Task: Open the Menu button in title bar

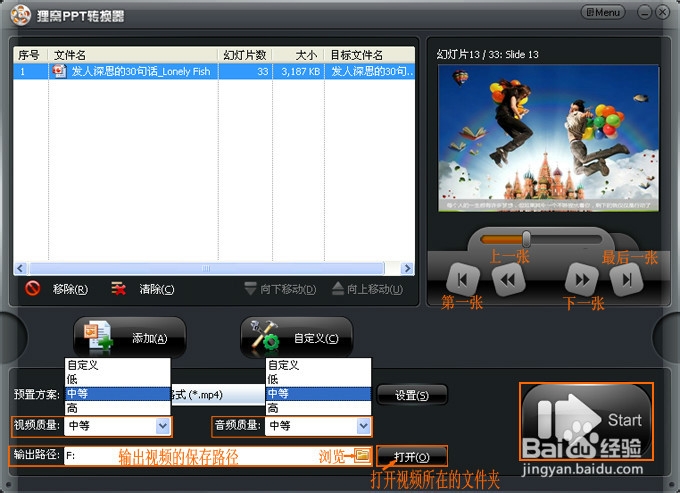Action: [603, 13]
